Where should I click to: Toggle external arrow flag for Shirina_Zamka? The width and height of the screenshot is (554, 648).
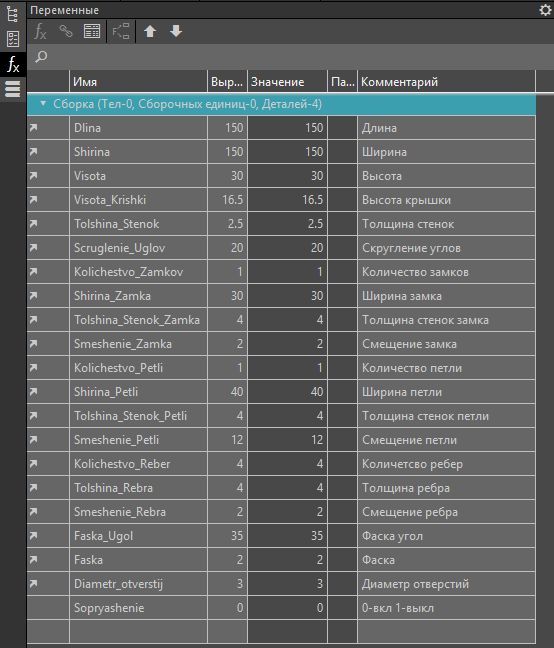point(33,295)
